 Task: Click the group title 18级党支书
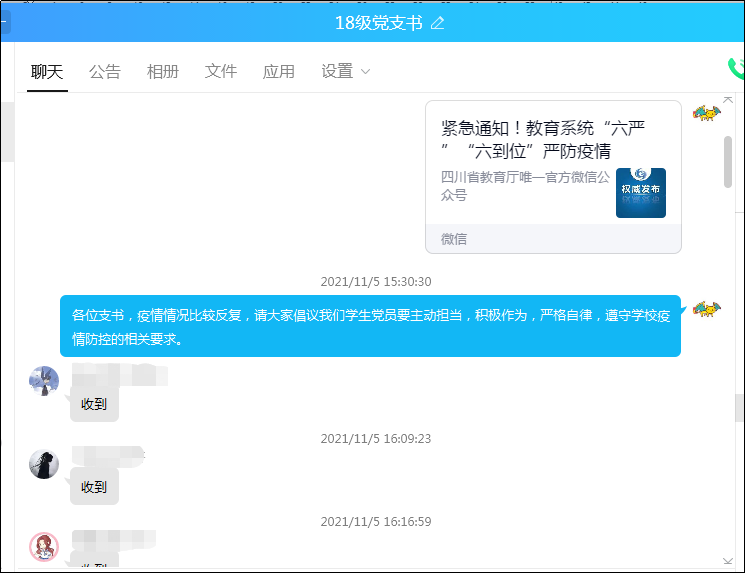click(378, 23)
